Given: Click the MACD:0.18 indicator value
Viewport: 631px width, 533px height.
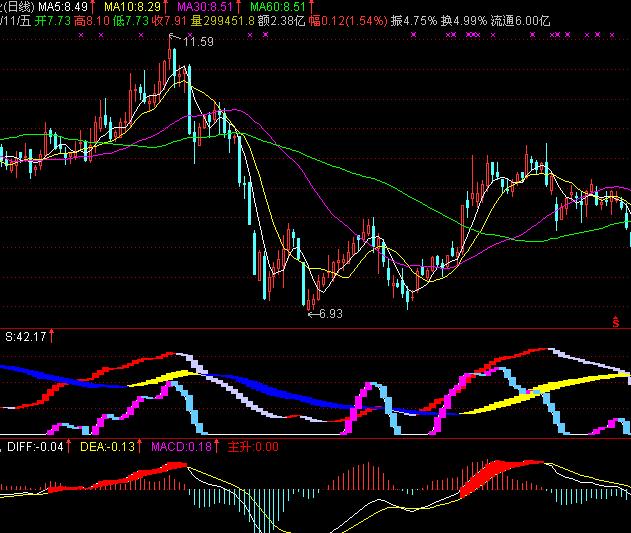Looking at the screenshot, I should (181, 446).
